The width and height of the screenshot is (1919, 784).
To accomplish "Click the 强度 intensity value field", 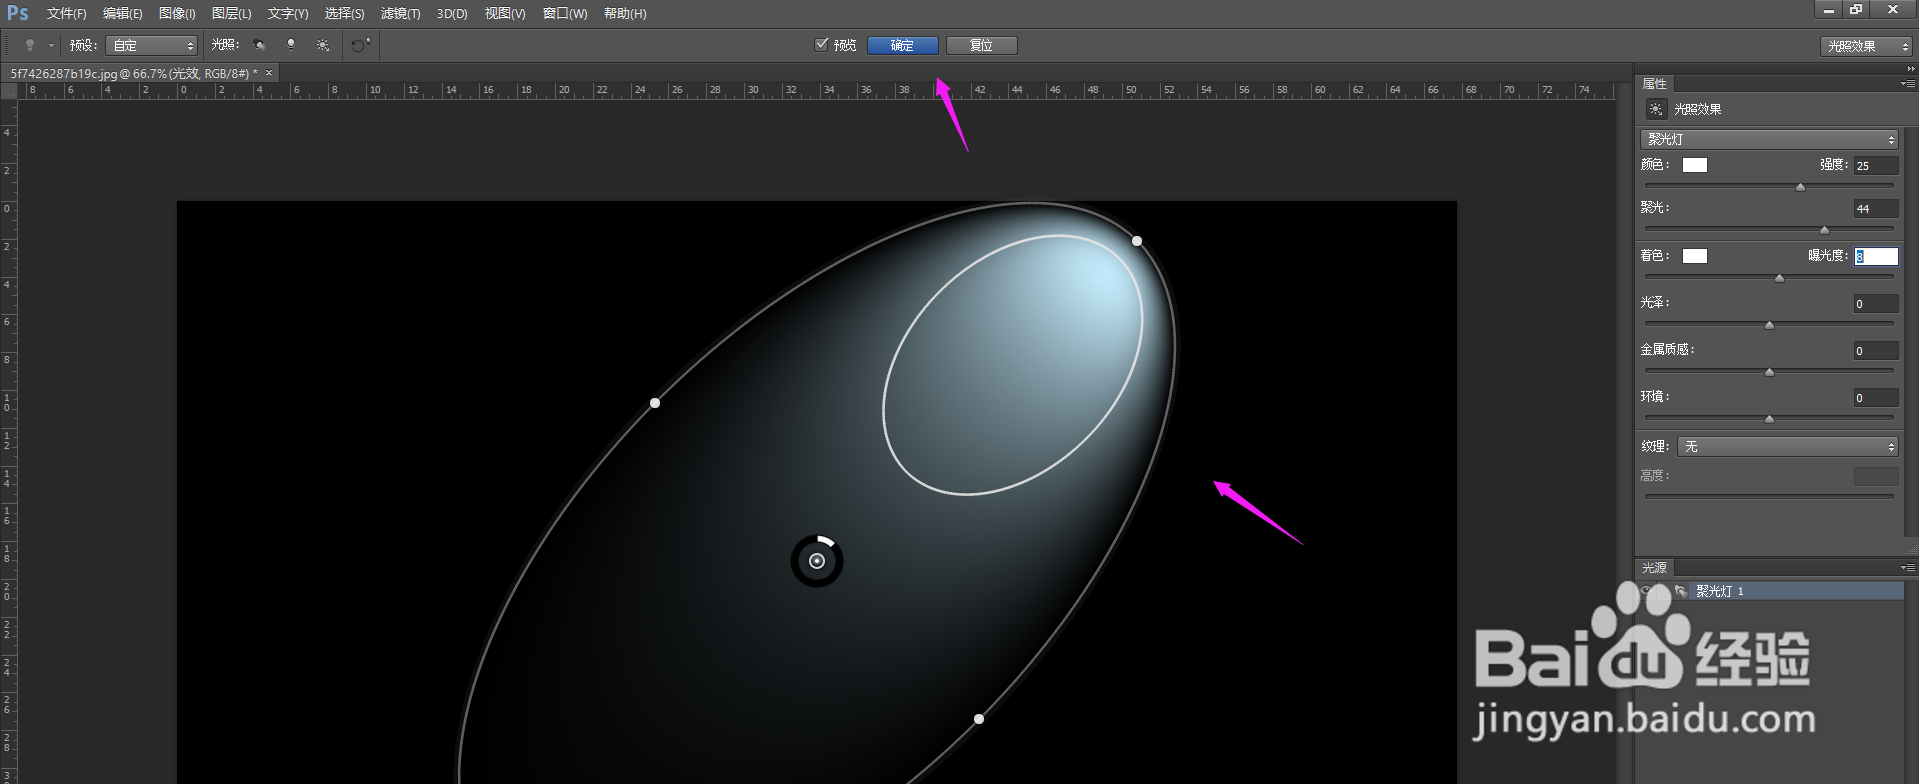I will (1876, 166).
